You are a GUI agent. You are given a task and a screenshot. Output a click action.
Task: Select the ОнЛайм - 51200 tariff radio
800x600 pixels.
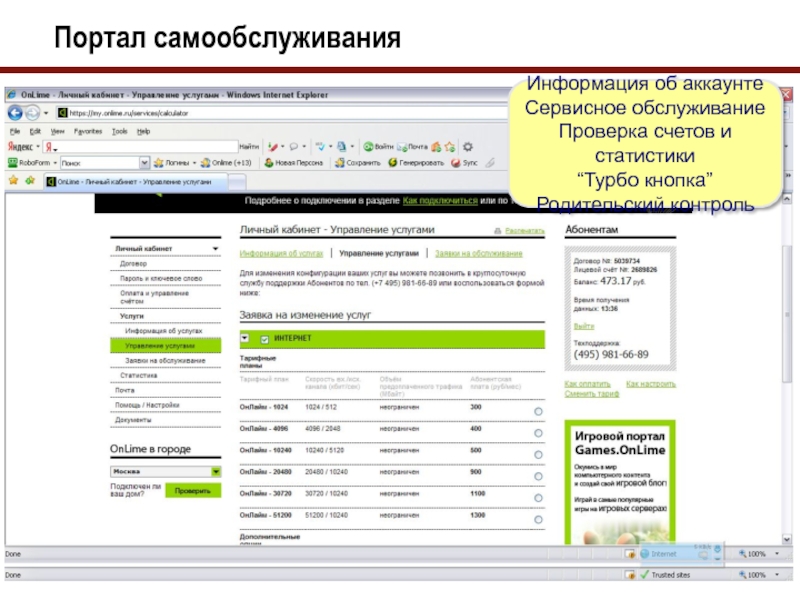pos(538,519)
